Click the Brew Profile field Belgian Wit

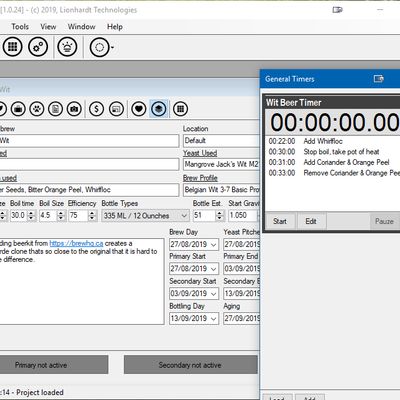click(x=221, y=190)
